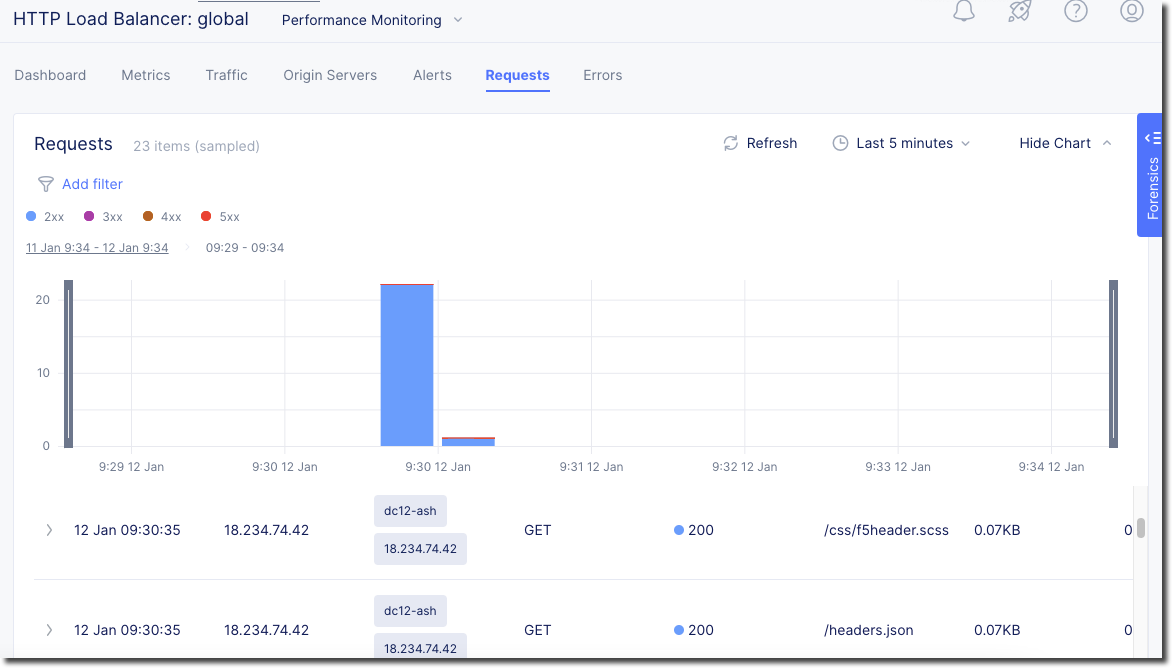This screenshot has height=668, width=1172.
Task: Open the Forensics side panel
Action: pos(1154,175)
